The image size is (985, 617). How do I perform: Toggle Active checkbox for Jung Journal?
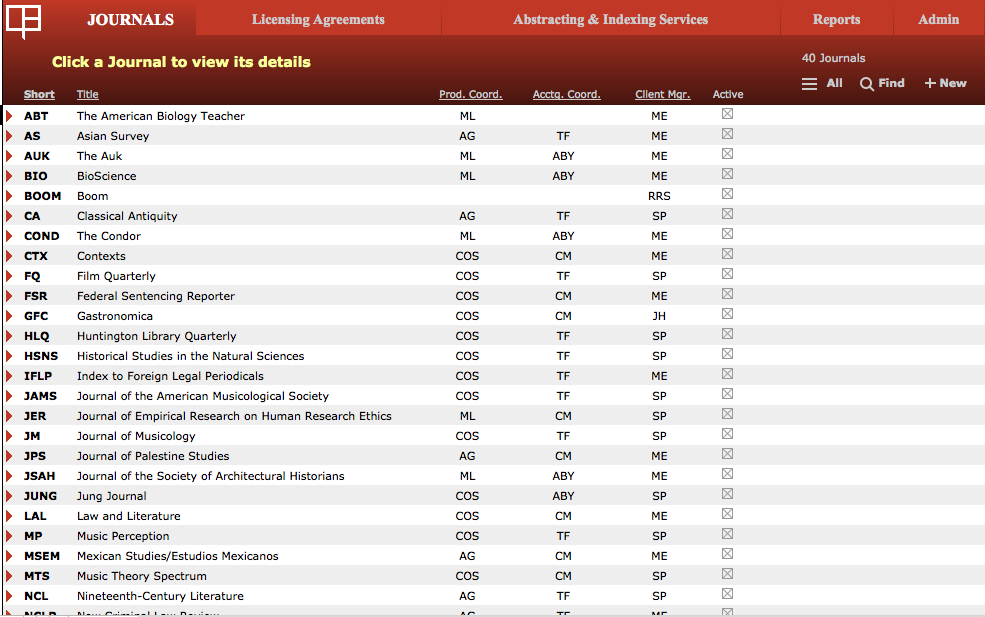(x=727, y=494)
